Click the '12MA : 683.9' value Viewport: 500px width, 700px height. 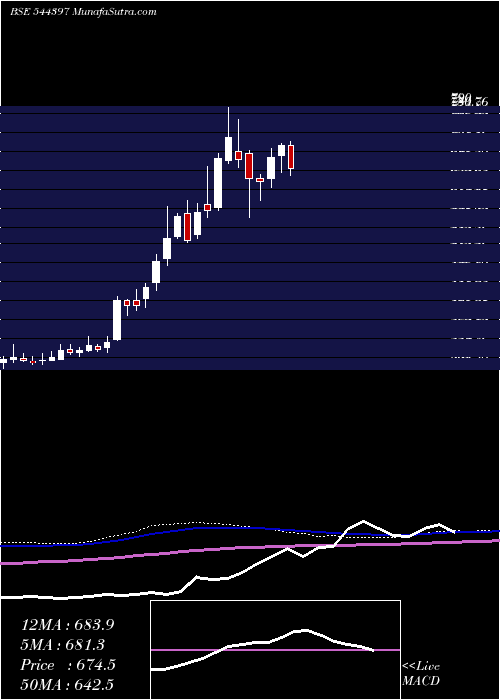pyautogui.click(x=67, y=625)
